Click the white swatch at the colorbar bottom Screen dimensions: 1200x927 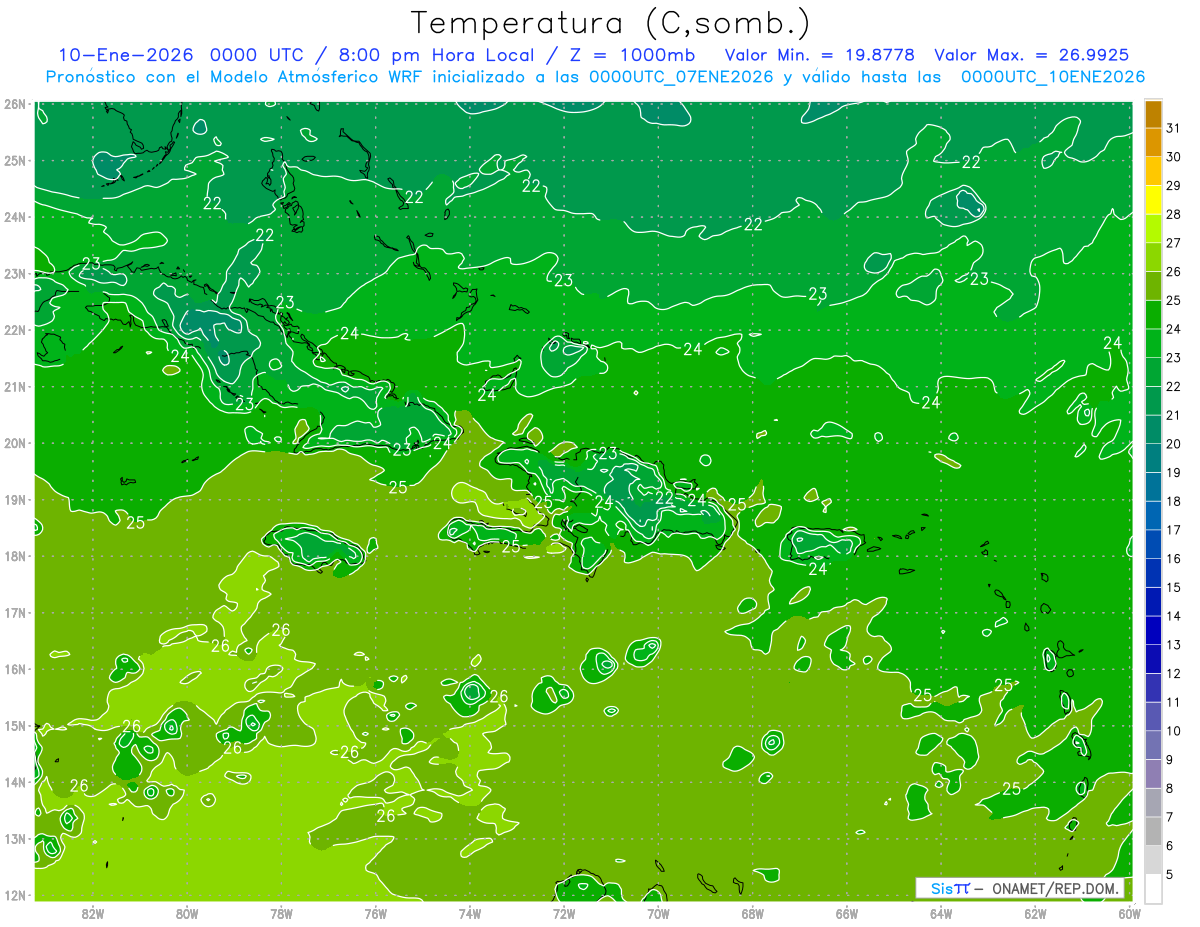click(1153, 888)
